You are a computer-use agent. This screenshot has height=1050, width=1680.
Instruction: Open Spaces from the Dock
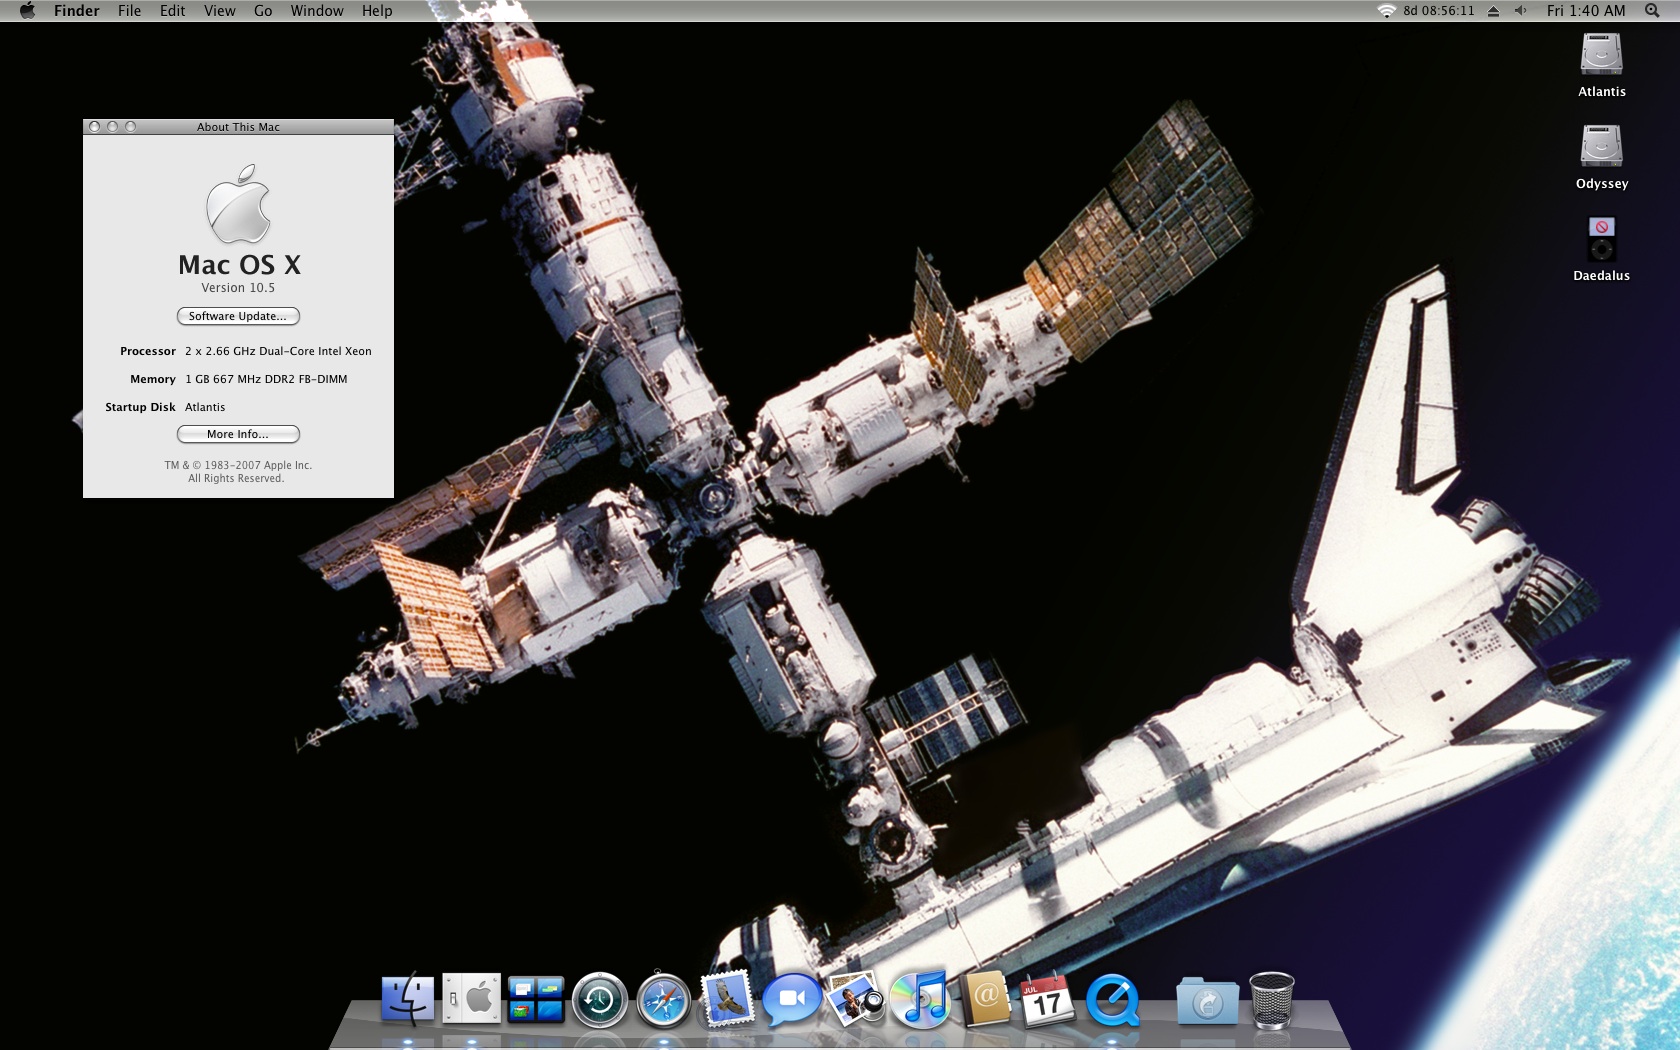(536, 999)
